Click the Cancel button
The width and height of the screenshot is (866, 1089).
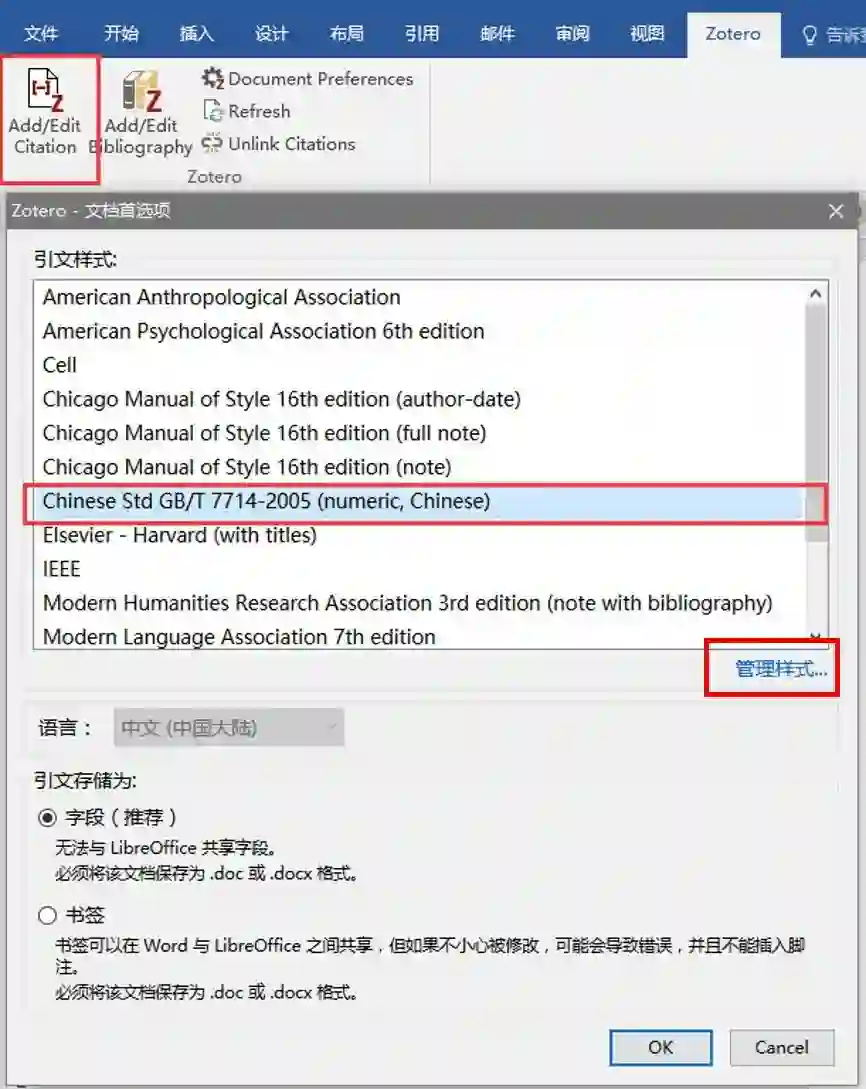[781, 1047]
